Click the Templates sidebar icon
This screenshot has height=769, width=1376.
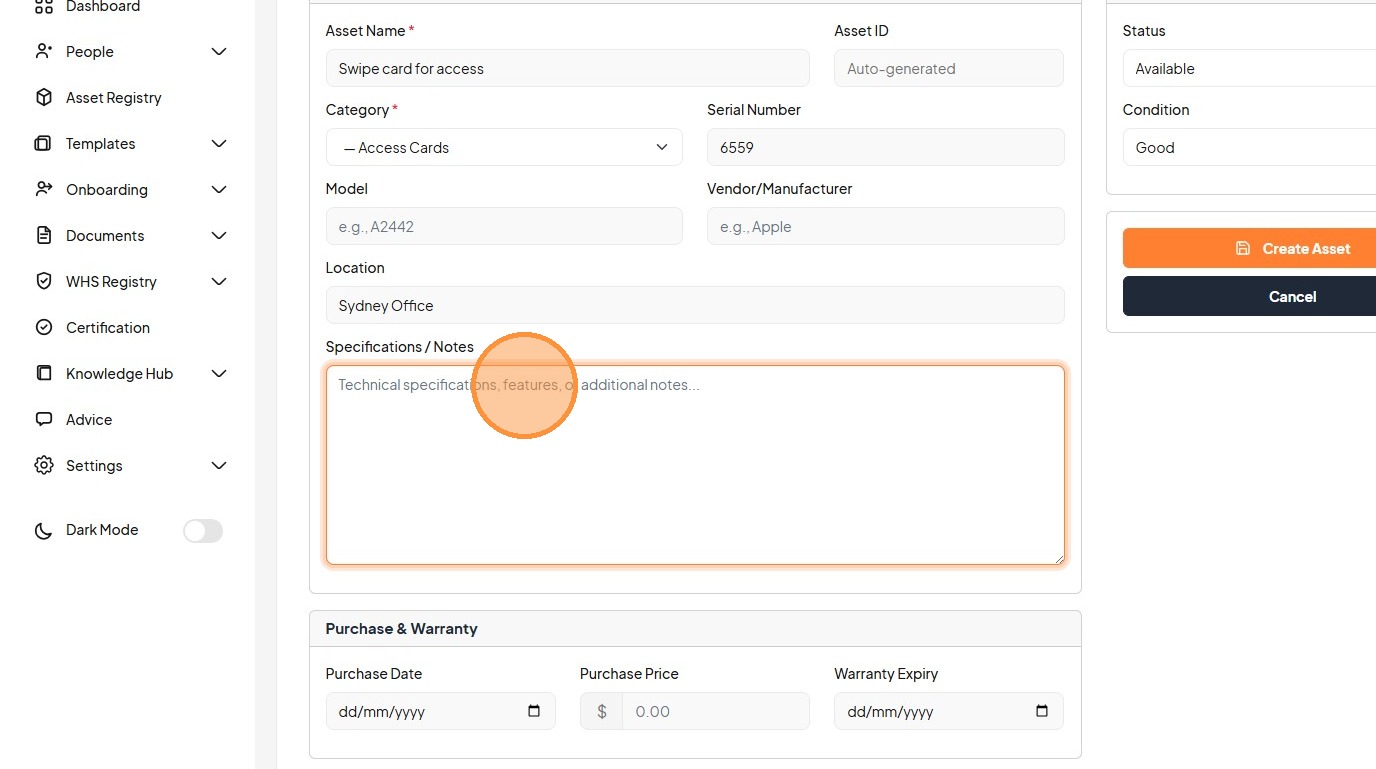[43, 143]
